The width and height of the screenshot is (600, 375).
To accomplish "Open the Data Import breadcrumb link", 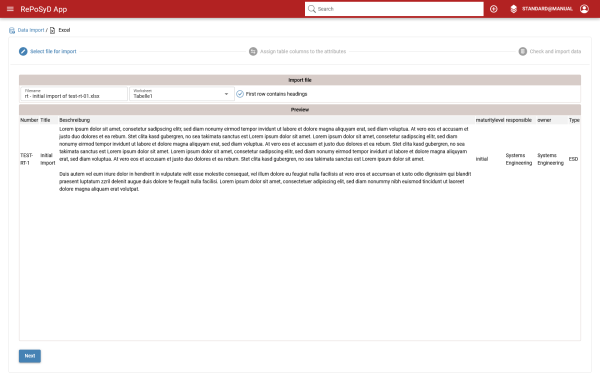I will pos(31,30).
